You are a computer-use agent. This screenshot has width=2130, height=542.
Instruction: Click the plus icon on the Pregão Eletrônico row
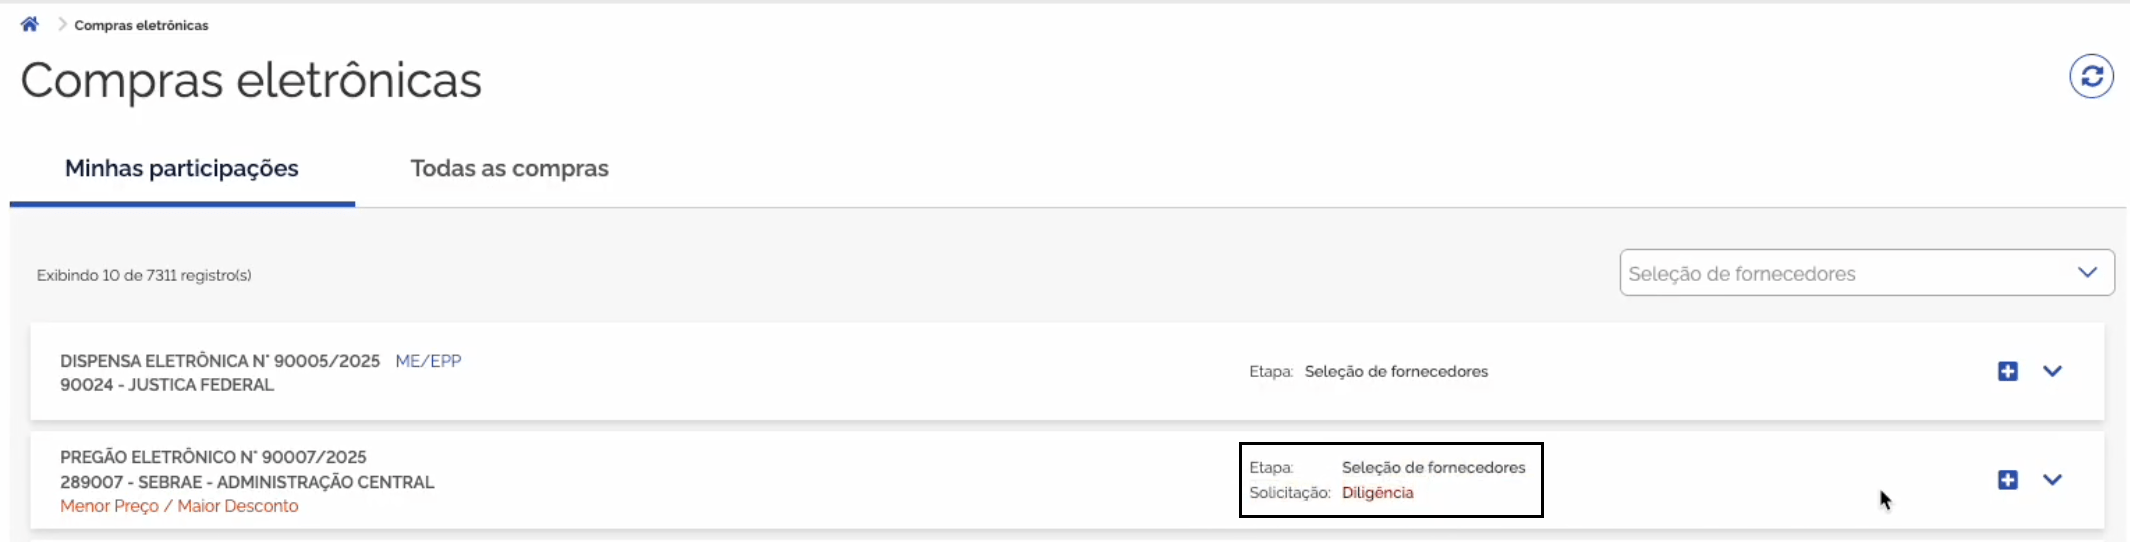[2007, 480]
